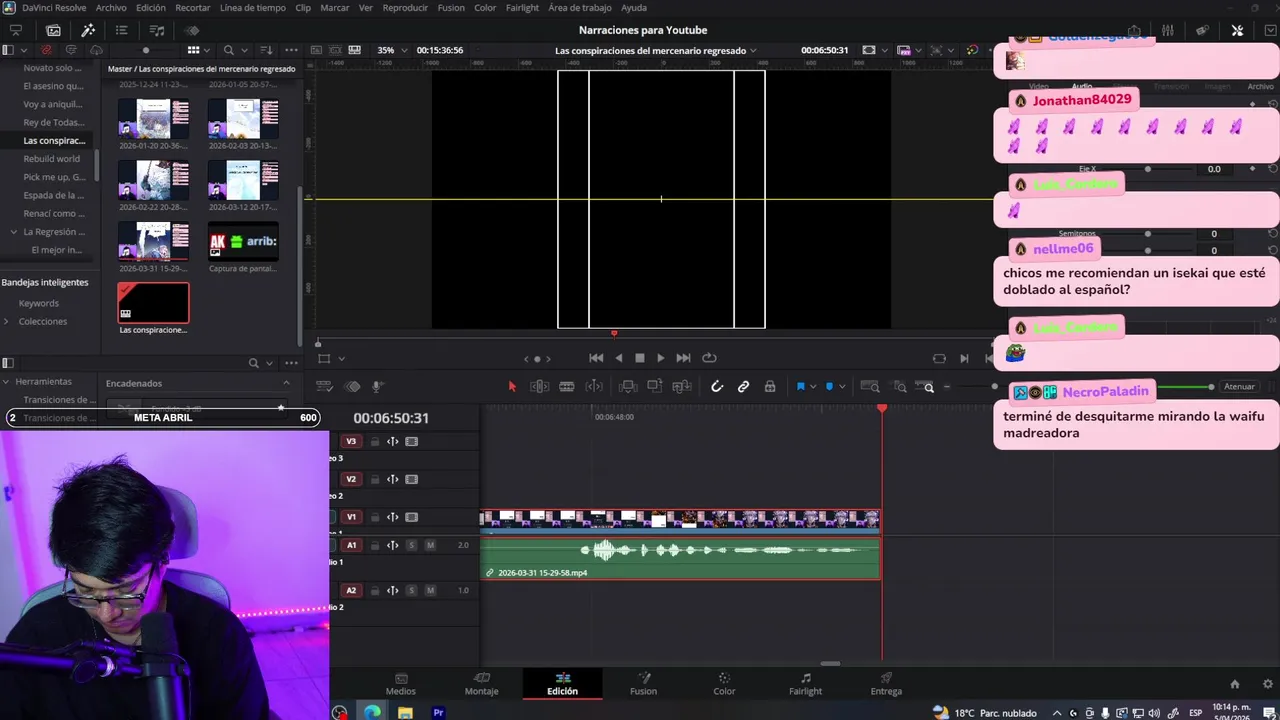Go to last frame transport button
Screen dimensions: 1280x720
pyautogui.click(x=683, y=358)
